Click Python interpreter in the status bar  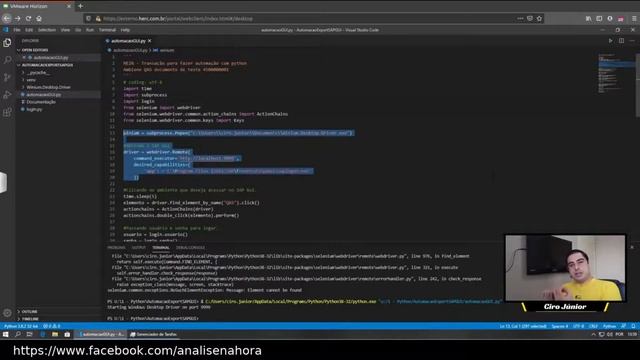(21, 326)
